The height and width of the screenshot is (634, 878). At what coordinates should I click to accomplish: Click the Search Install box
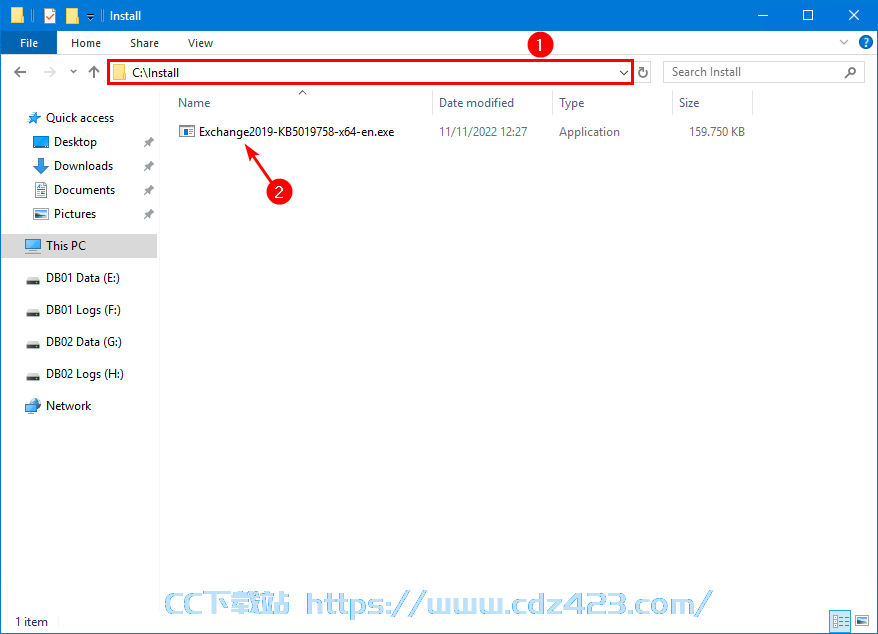(763, 72)
